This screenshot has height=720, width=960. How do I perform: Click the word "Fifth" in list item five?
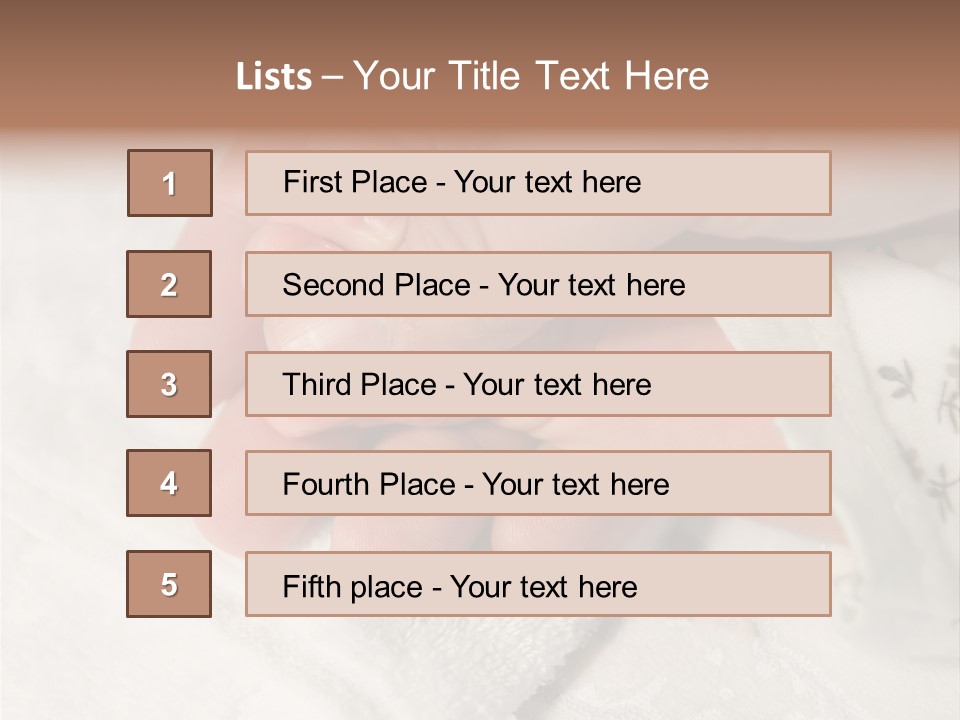pyautogui.click(x=311, y=586)
